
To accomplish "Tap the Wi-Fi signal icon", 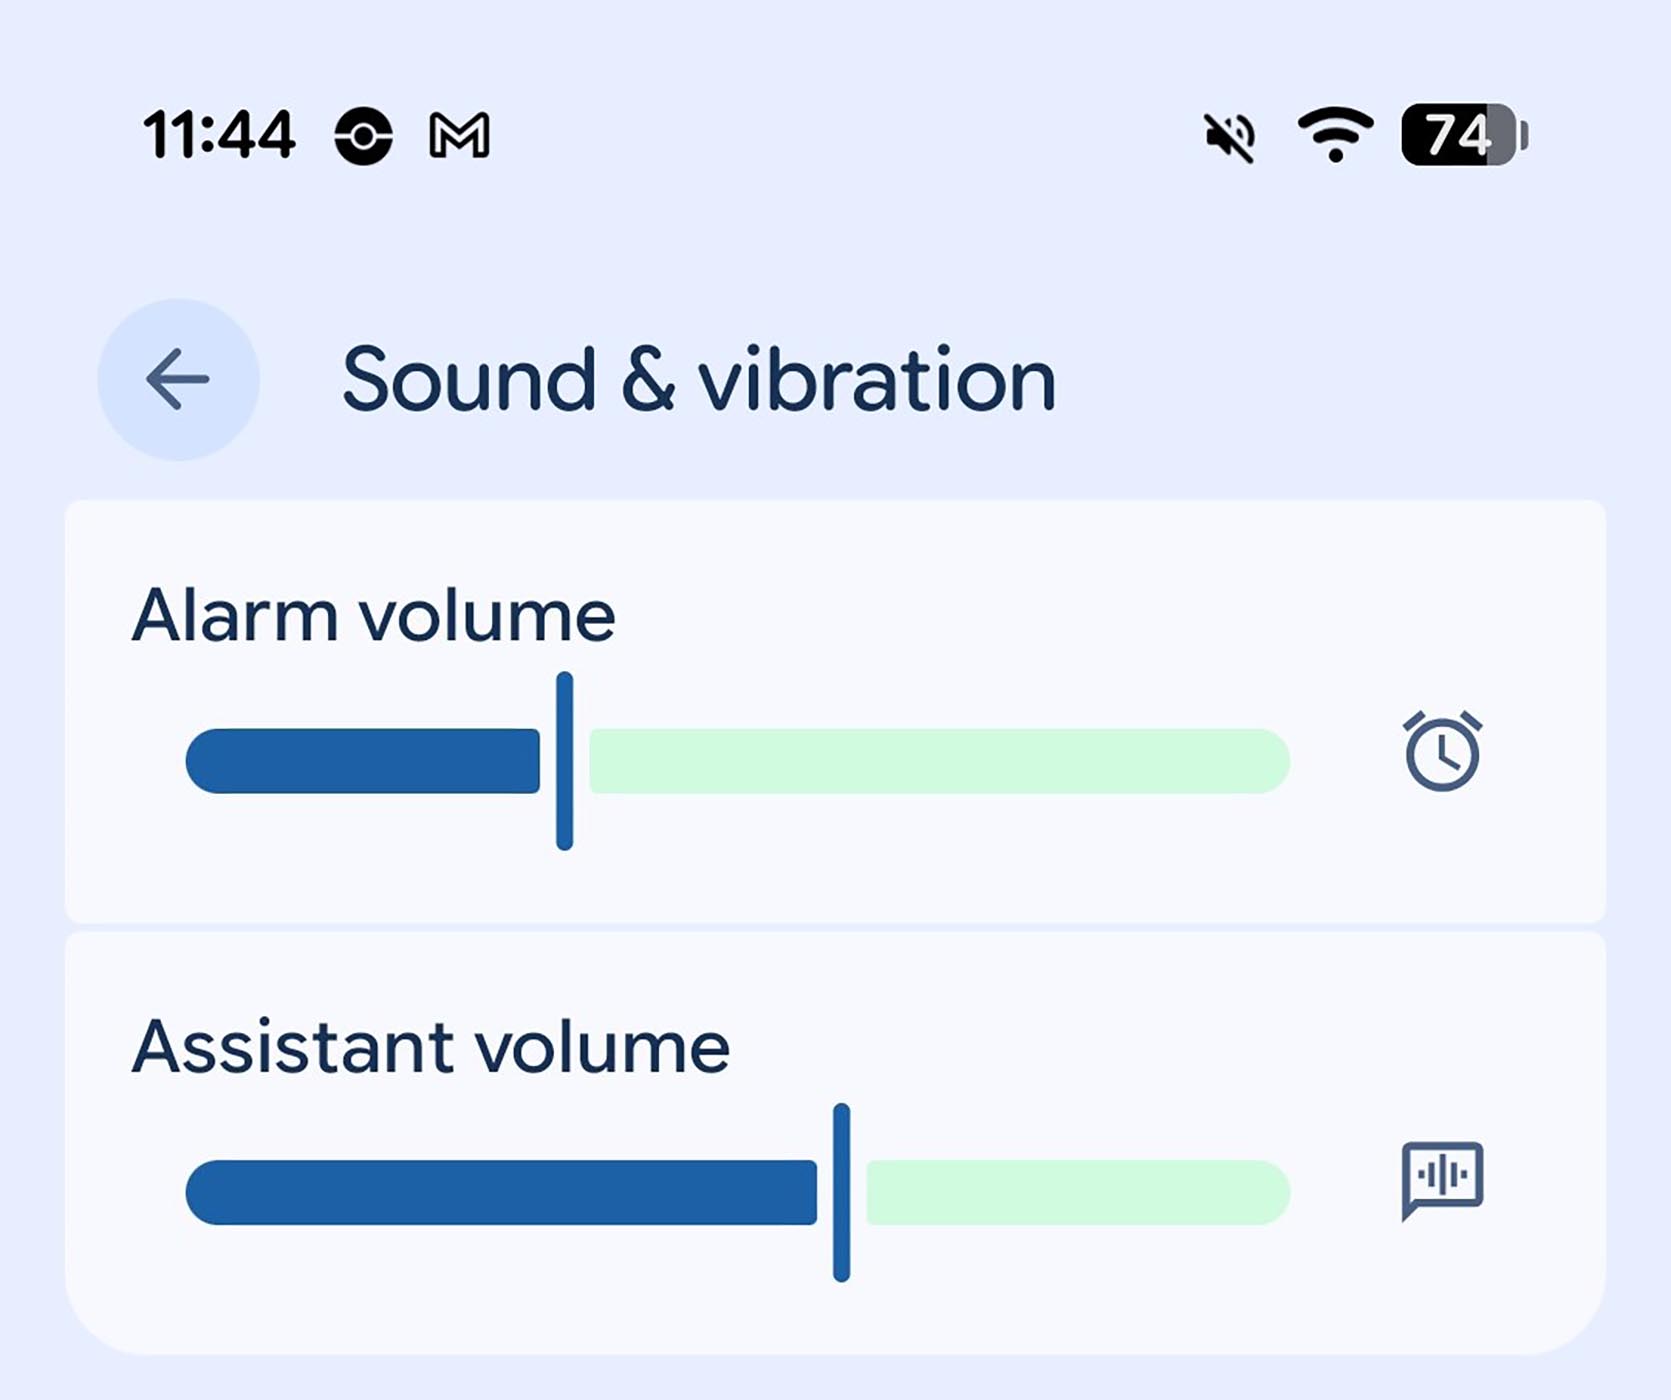I will point(1335,135).
